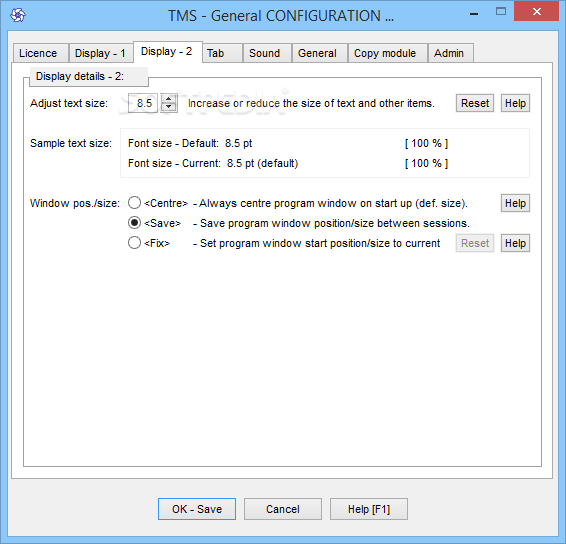Image resolution: width=566 pixels, height=544 pixels.
Task: Click the TMS application icon in title bar
Action: 18,15
